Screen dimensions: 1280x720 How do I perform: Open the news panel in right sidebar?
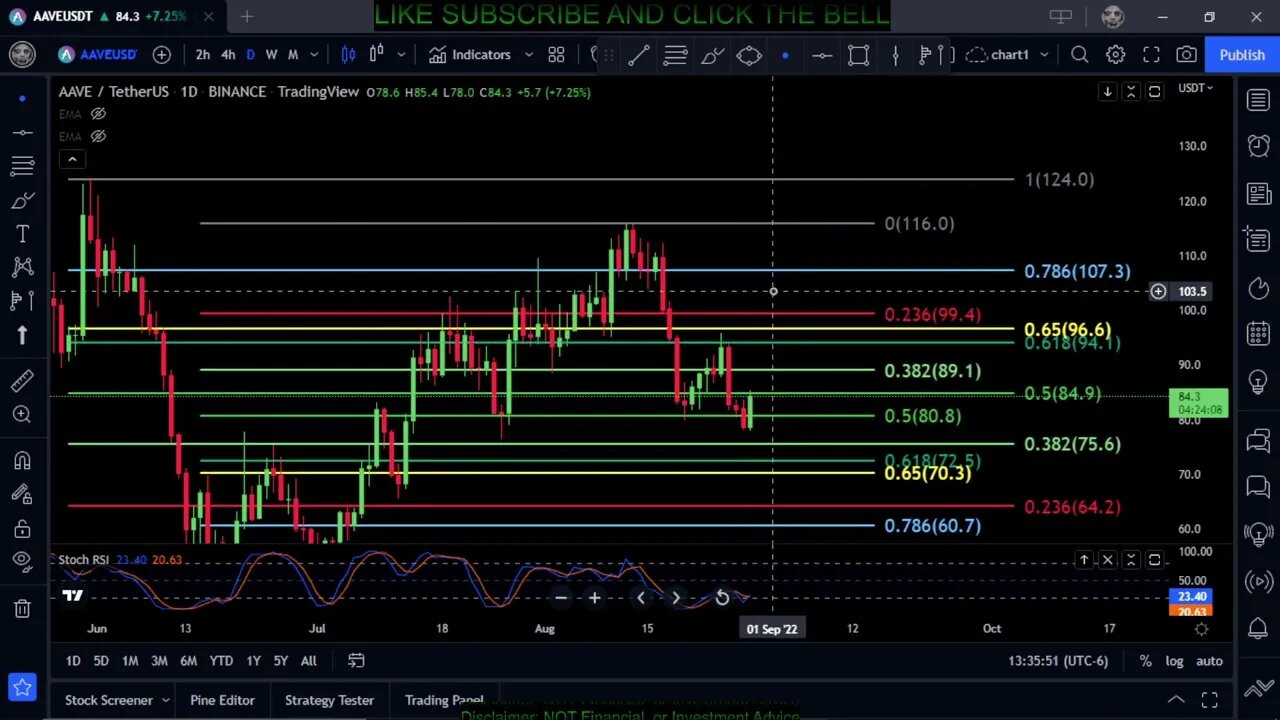click(x=1258, y=193)
